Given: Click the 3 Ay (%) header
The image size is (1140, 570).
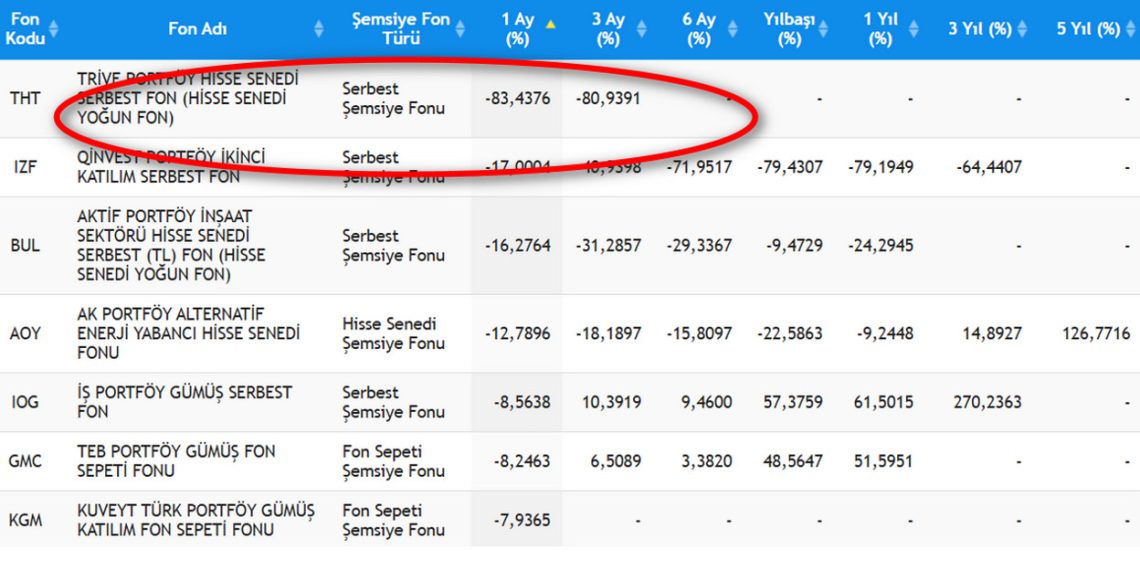Looking at the screenshot, I should pyautogui.click(x=608, y=29).
